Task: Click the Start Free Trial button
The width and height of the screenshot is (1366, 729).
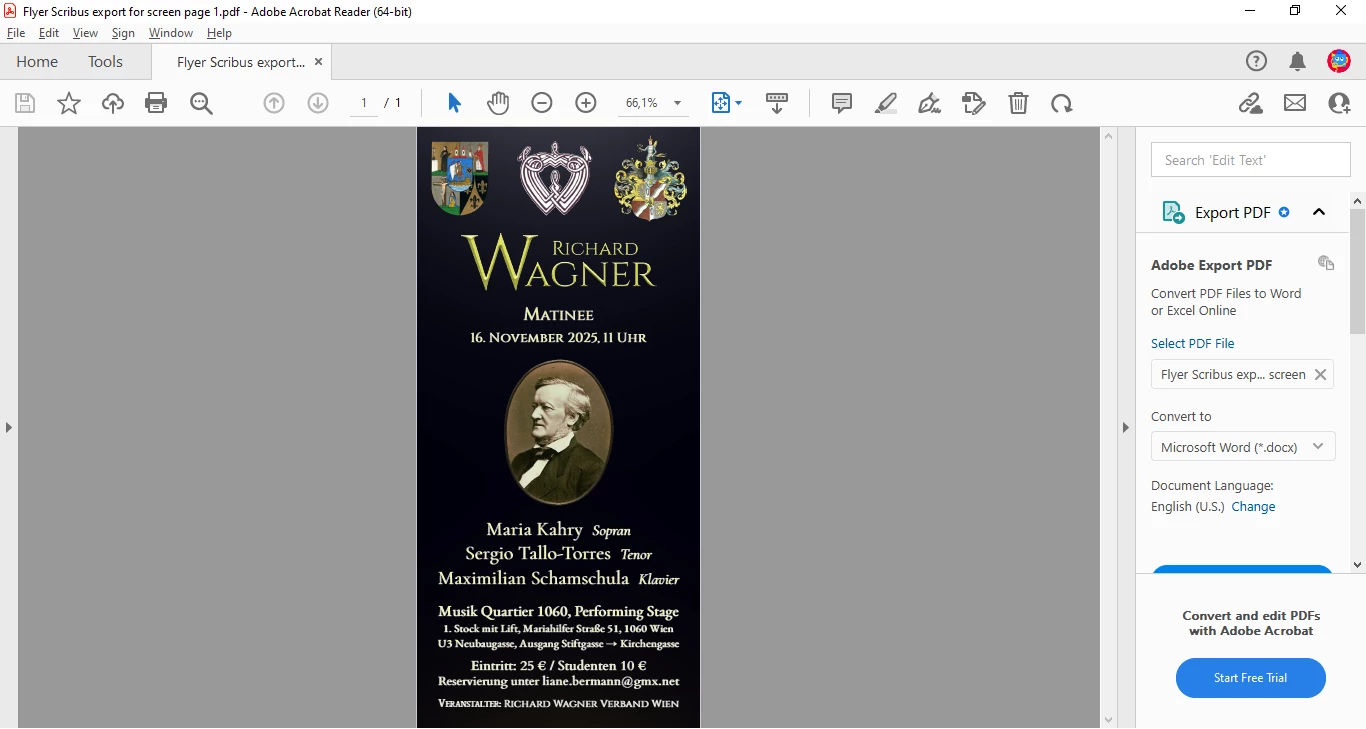Action: [x=1251, y=678]
